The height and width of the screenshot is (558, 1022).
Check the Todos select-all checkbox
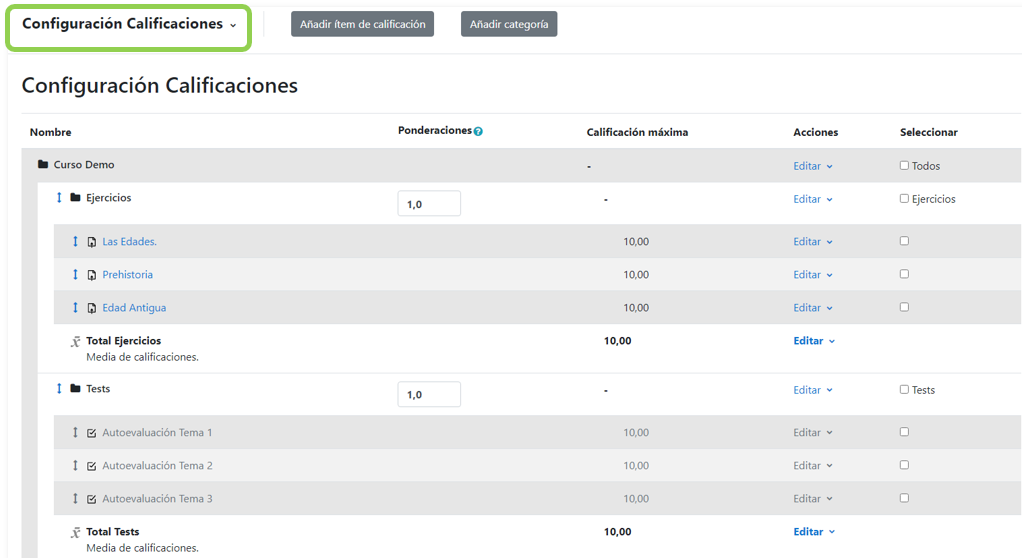pyautogui.click(x=904, y=166)
